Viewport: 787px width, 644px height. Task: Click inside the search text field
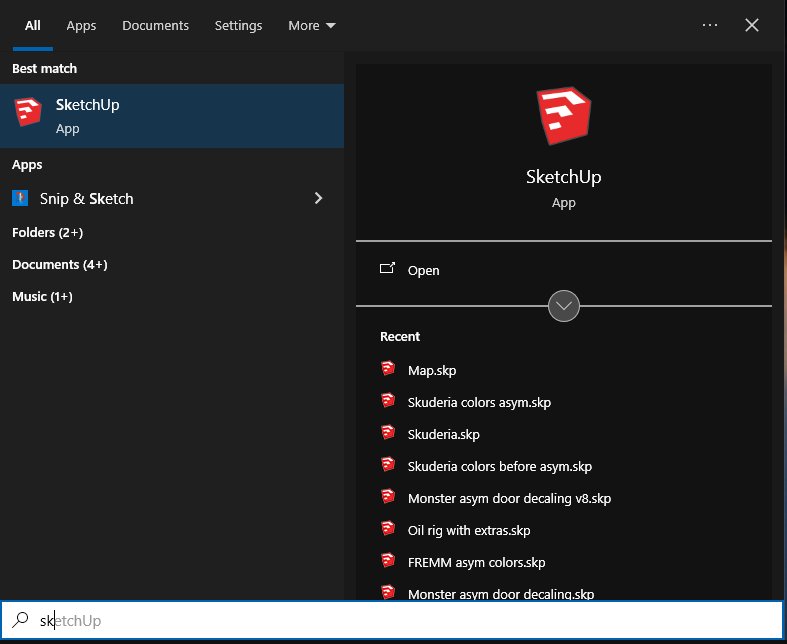pyautogui.click(x=400, y=621)
